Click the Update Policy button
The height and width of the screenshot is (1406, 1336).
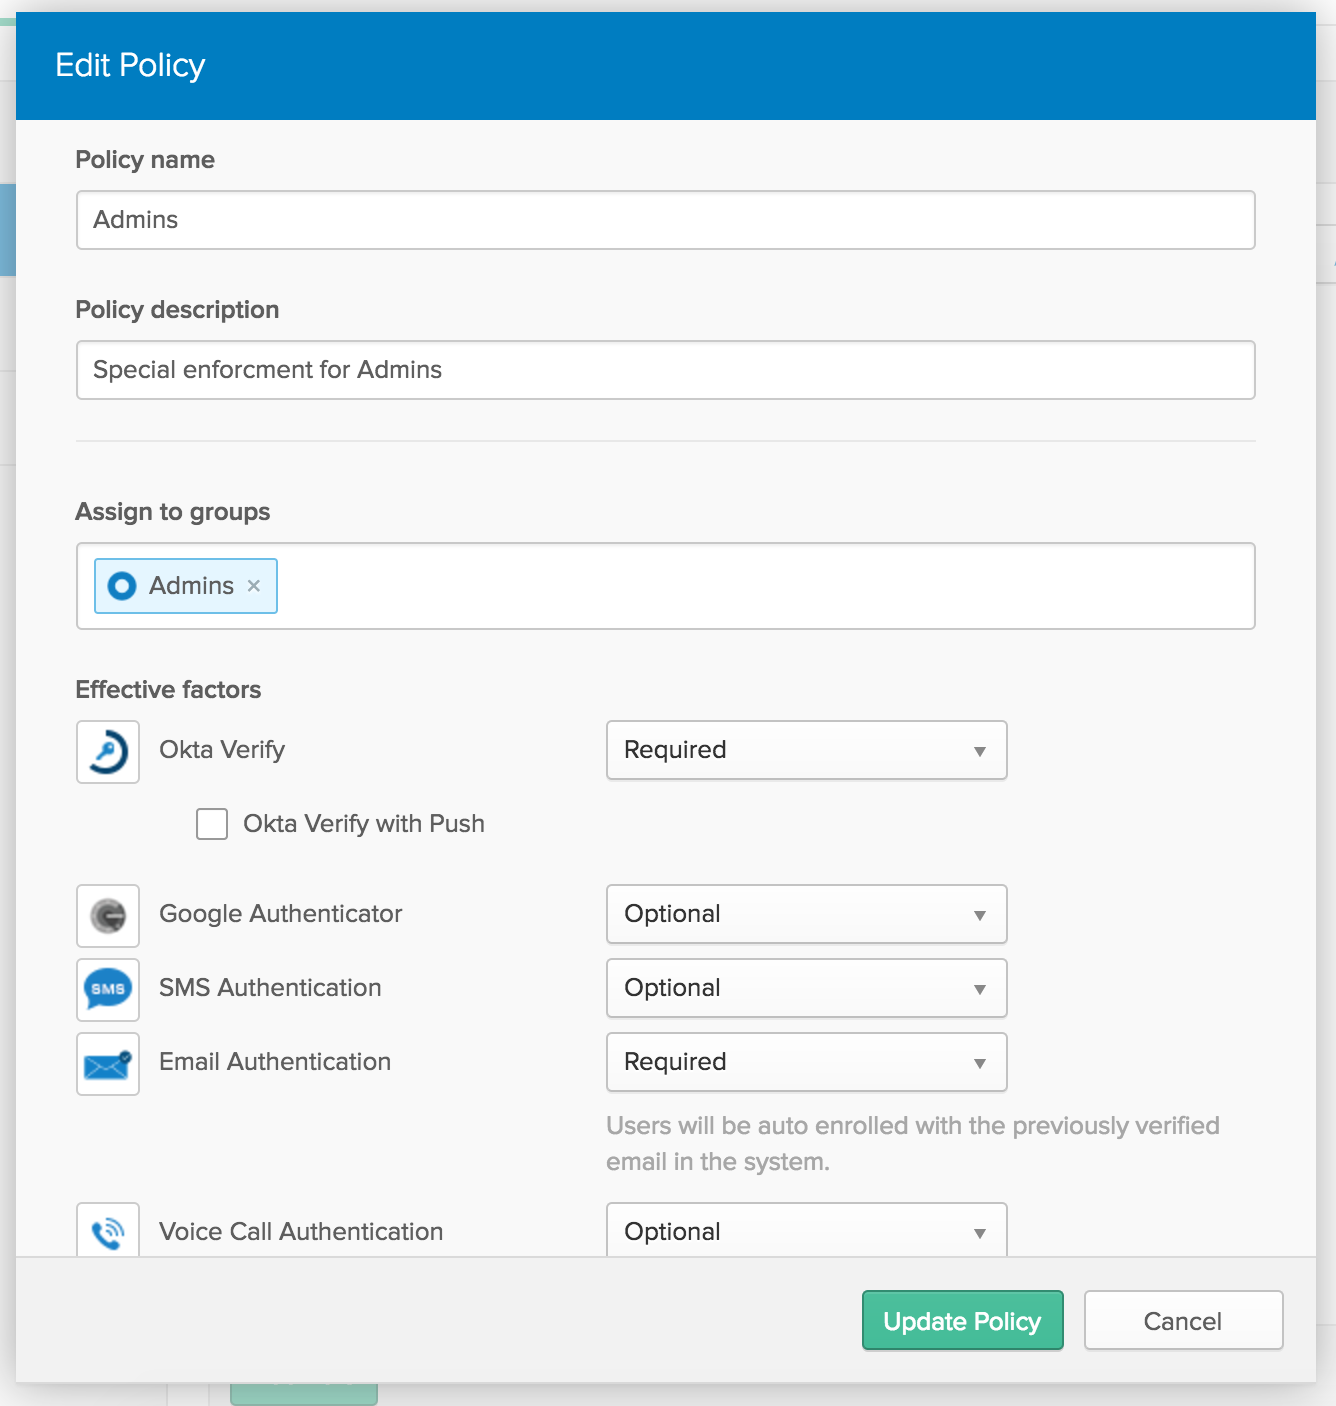click(x=962, y=1320)
